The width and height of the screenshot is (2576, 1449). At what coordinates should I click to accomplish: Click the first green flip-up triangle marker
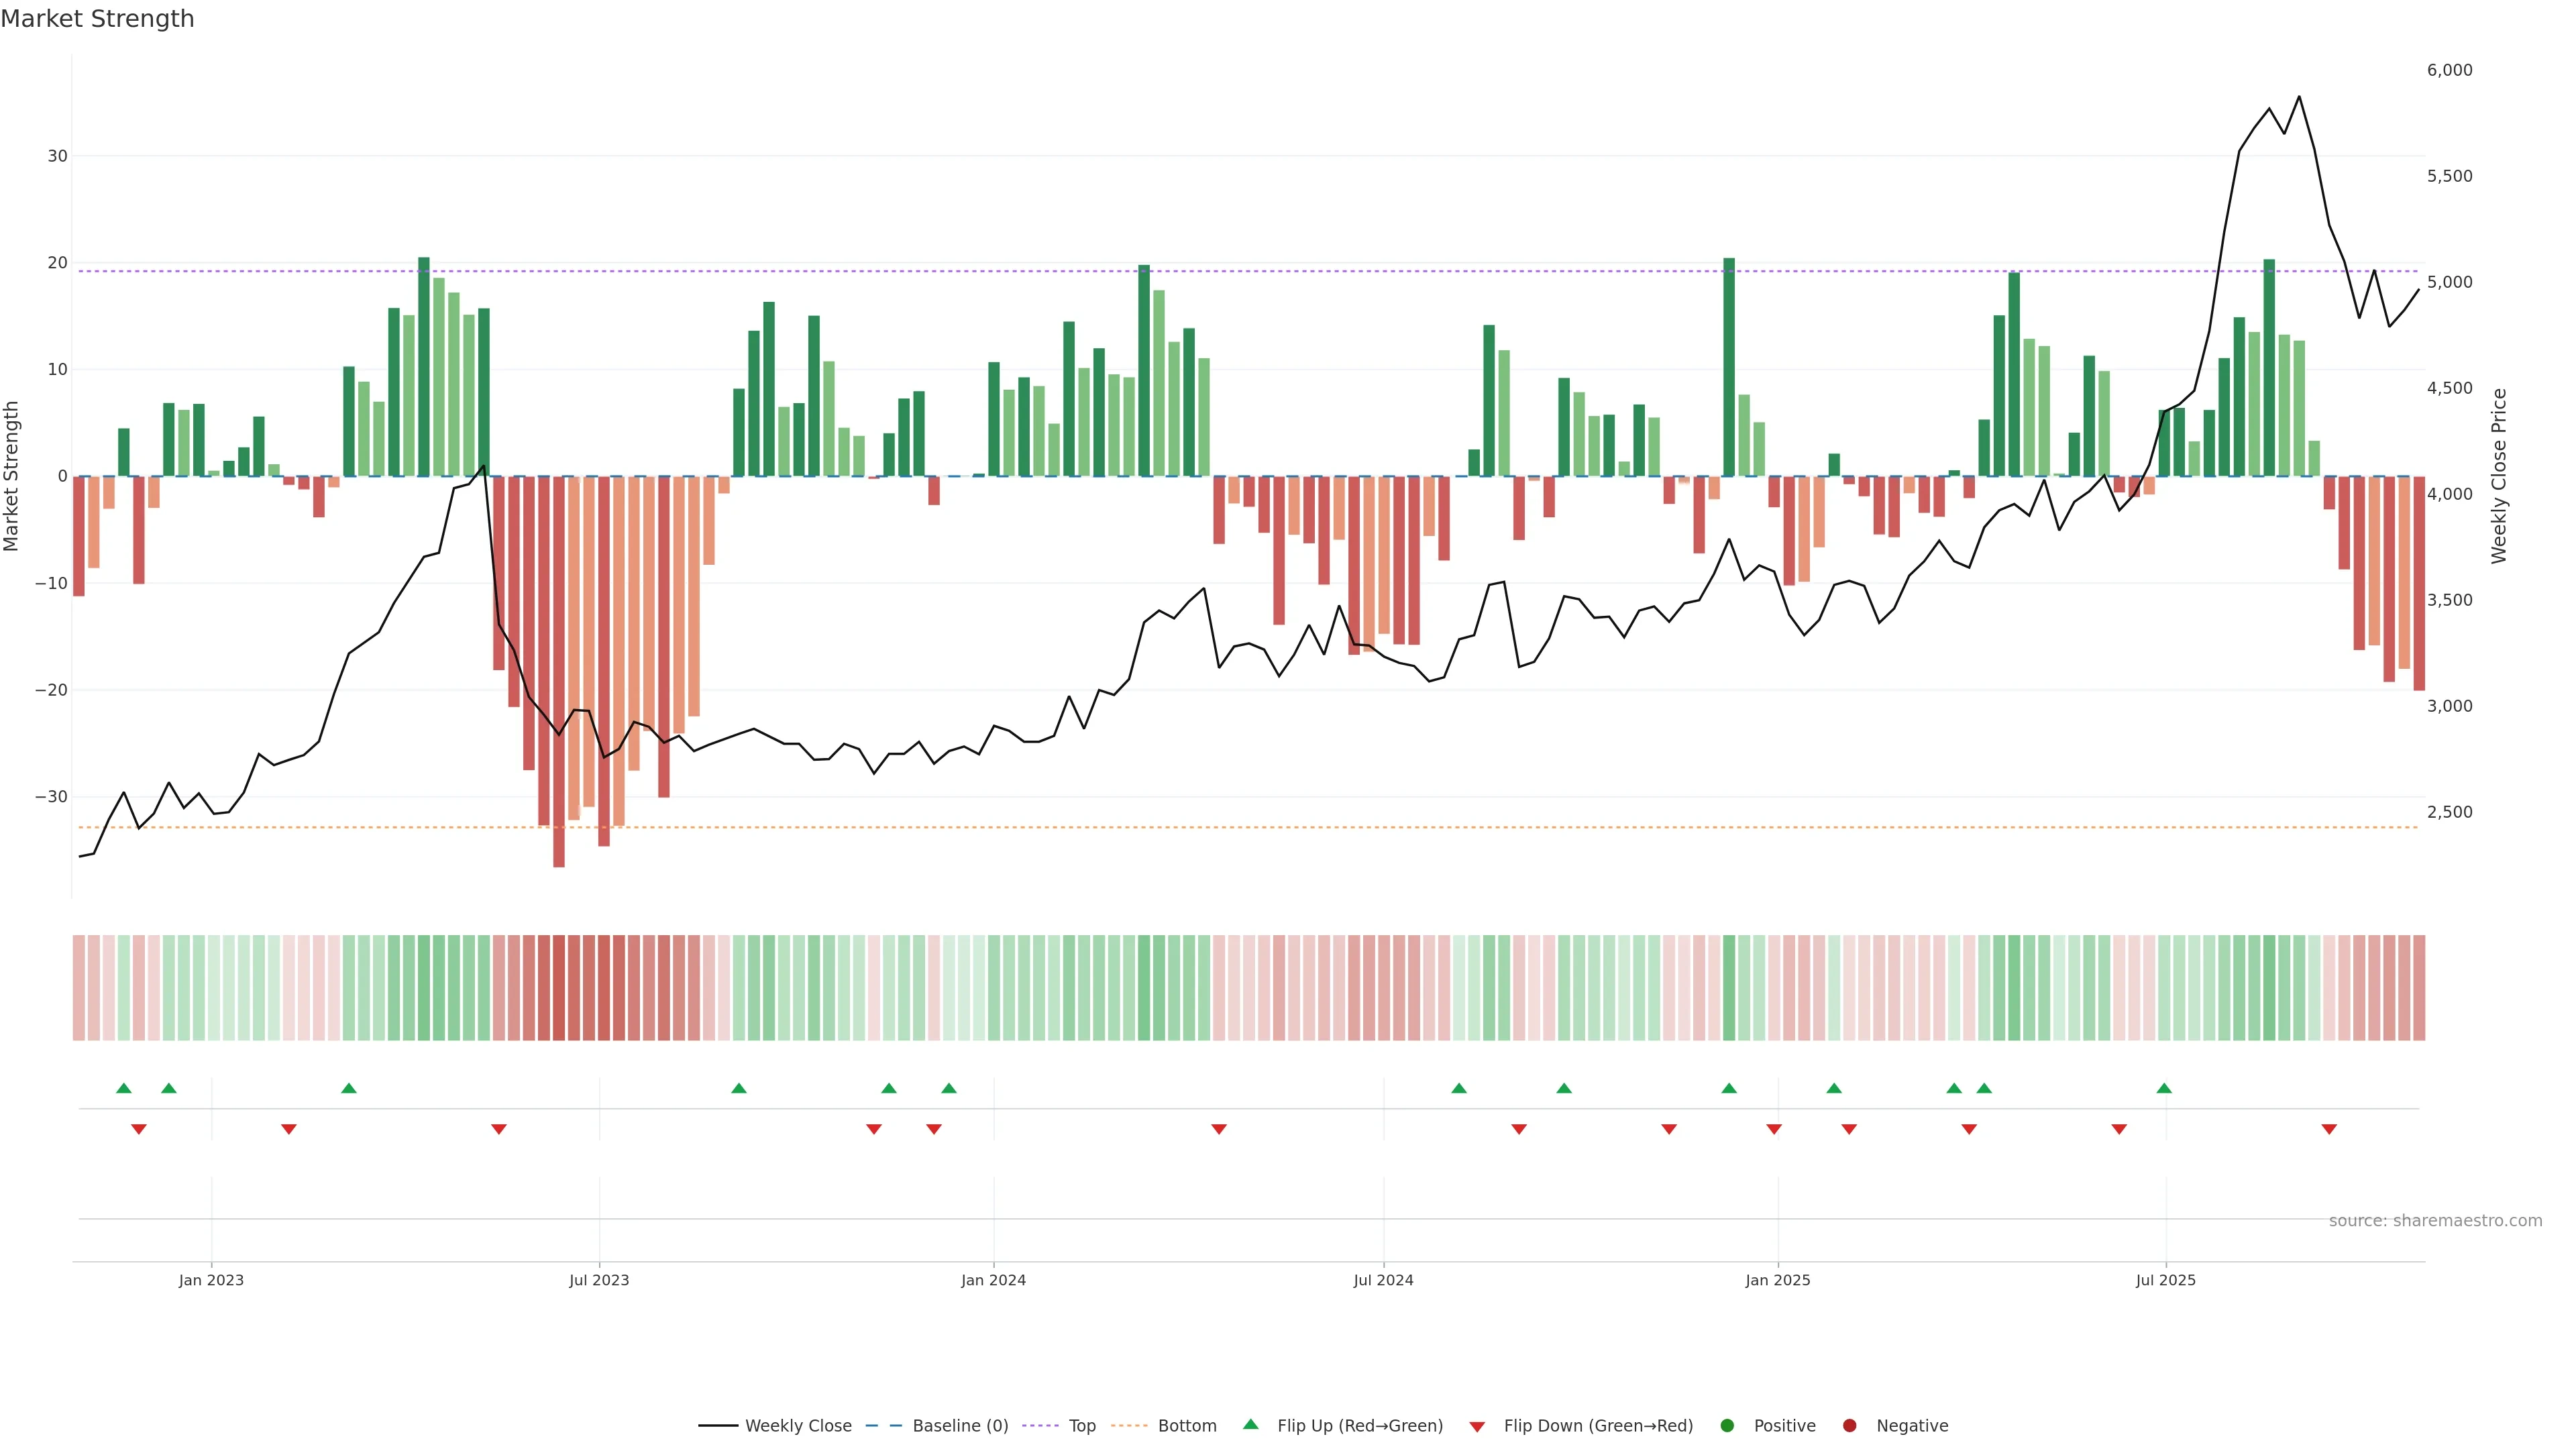click(x=124, y=1088)
